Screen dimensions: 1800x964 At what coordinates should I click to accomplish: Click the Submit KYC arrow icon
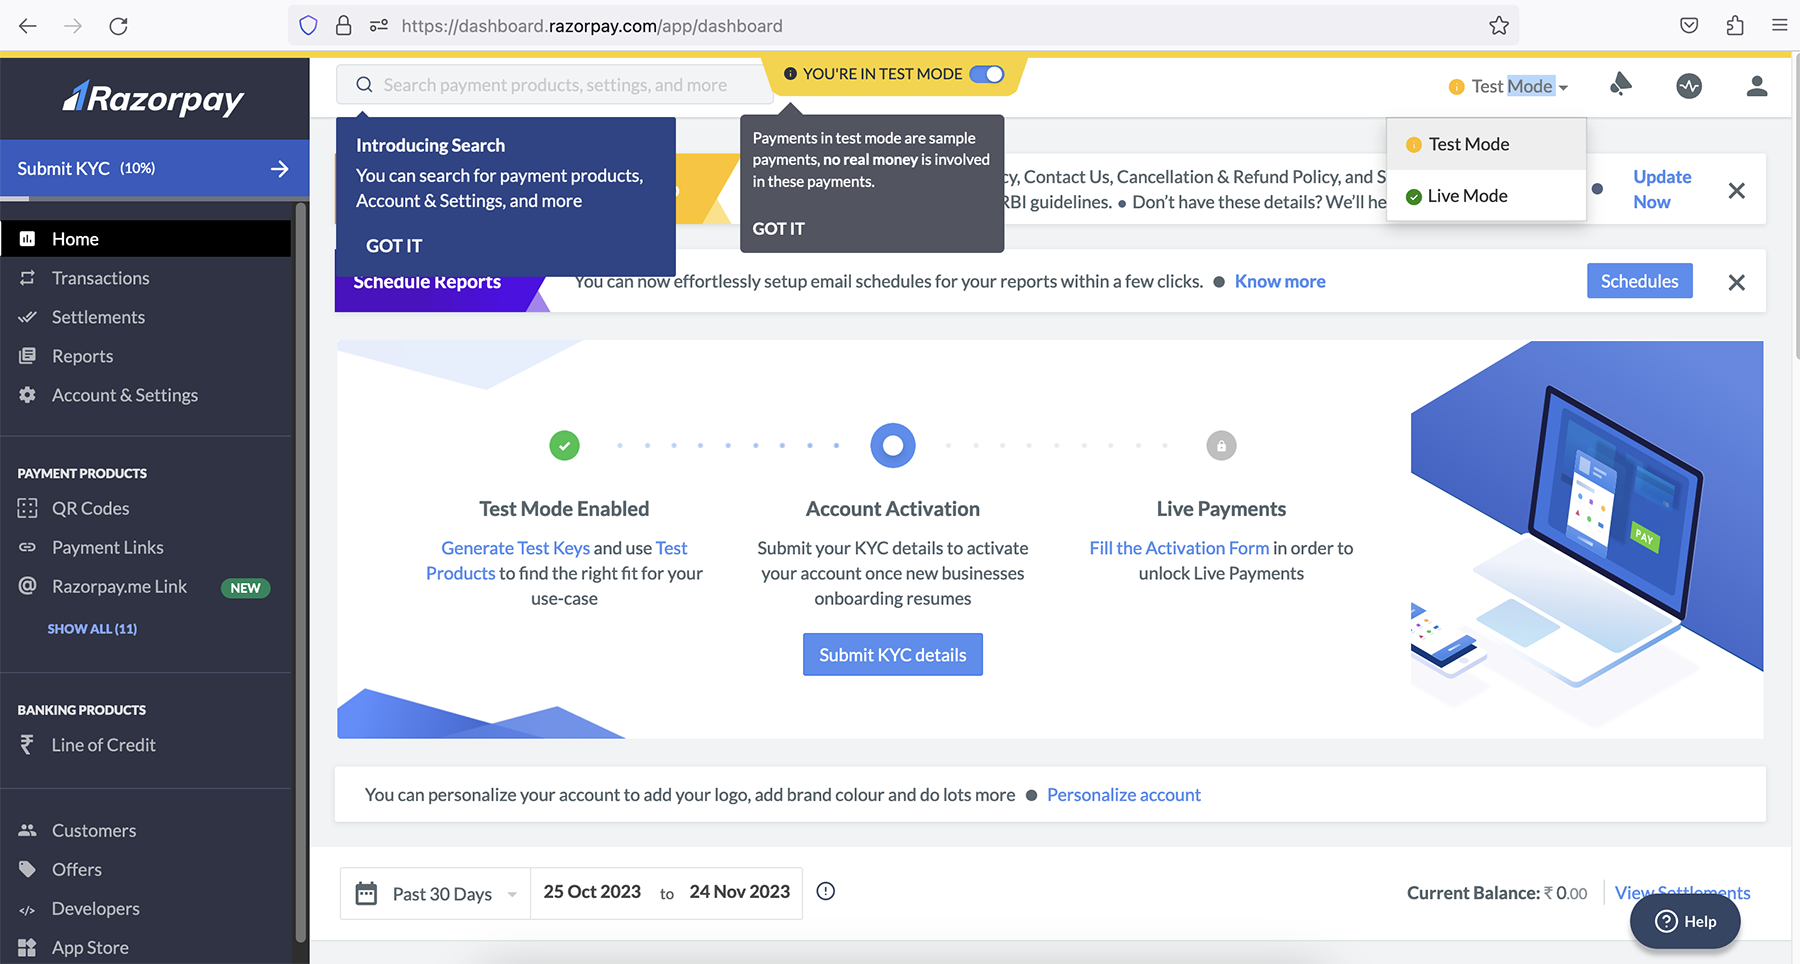(x=279, y=169)
